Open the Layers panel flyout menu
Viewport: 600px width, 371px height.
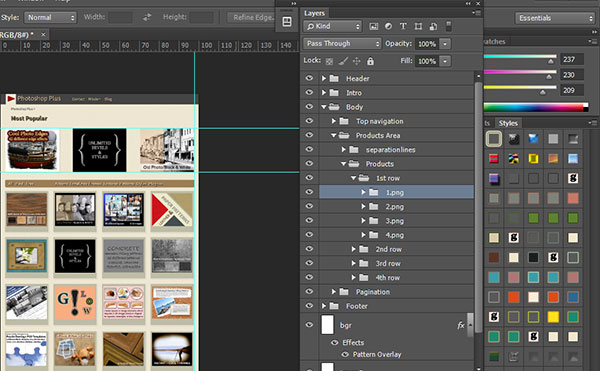[477, 13]
